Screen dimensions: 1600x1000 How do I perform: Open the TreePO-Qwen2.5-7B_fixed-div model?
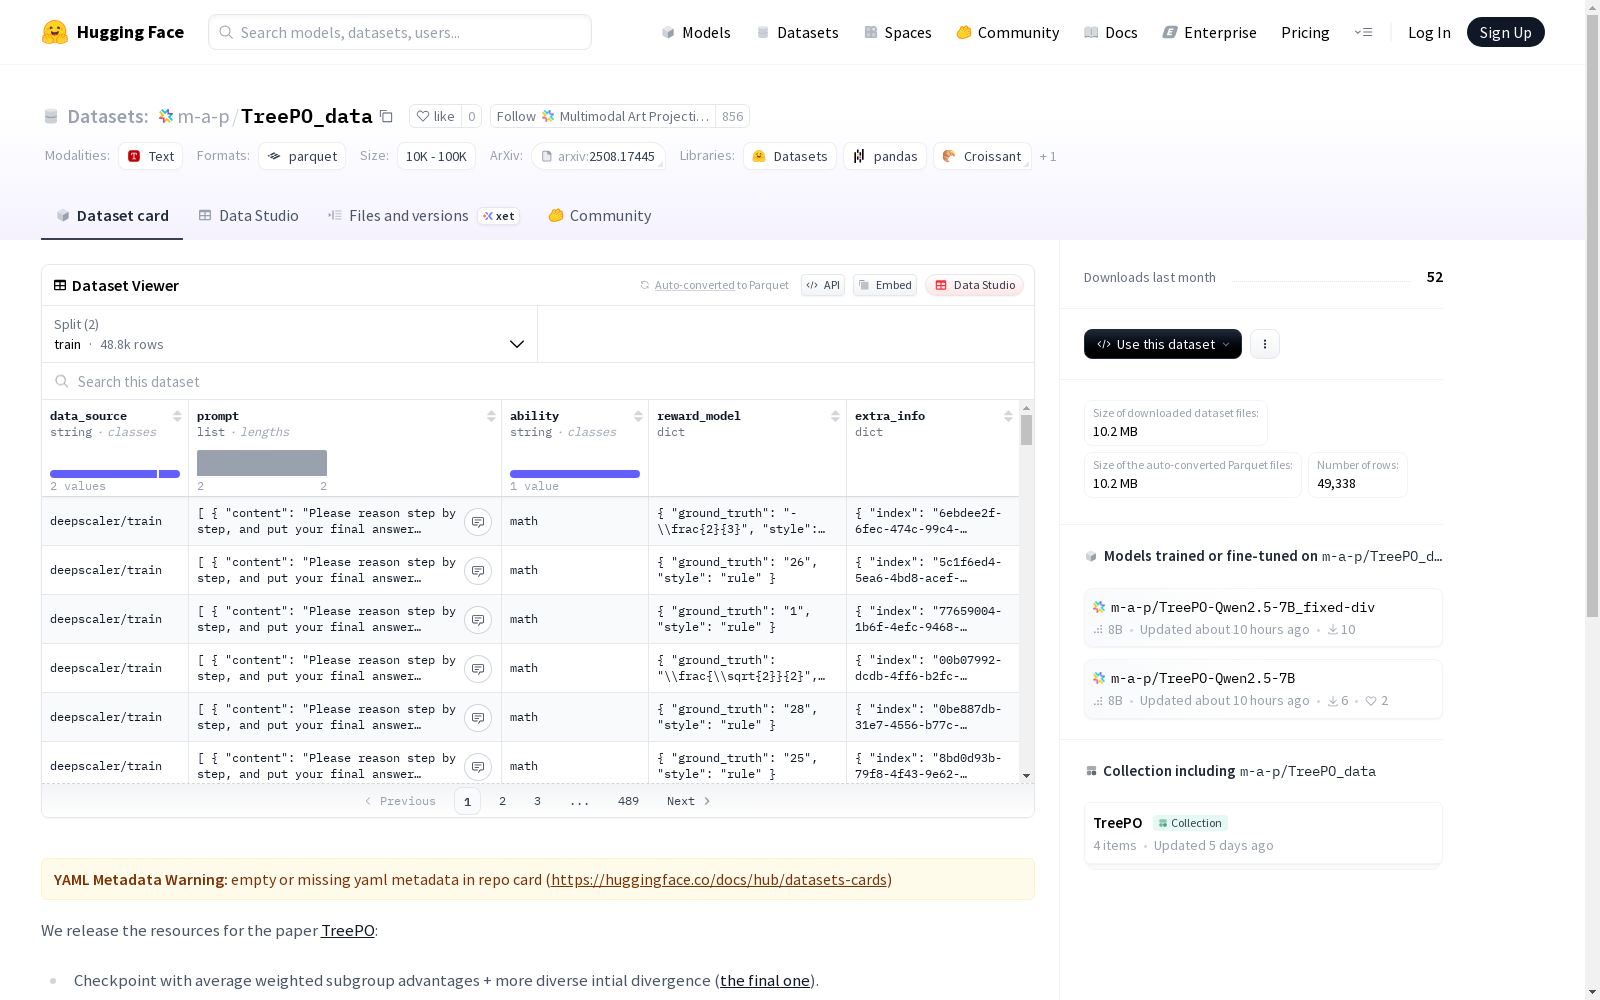point(1263,618)
